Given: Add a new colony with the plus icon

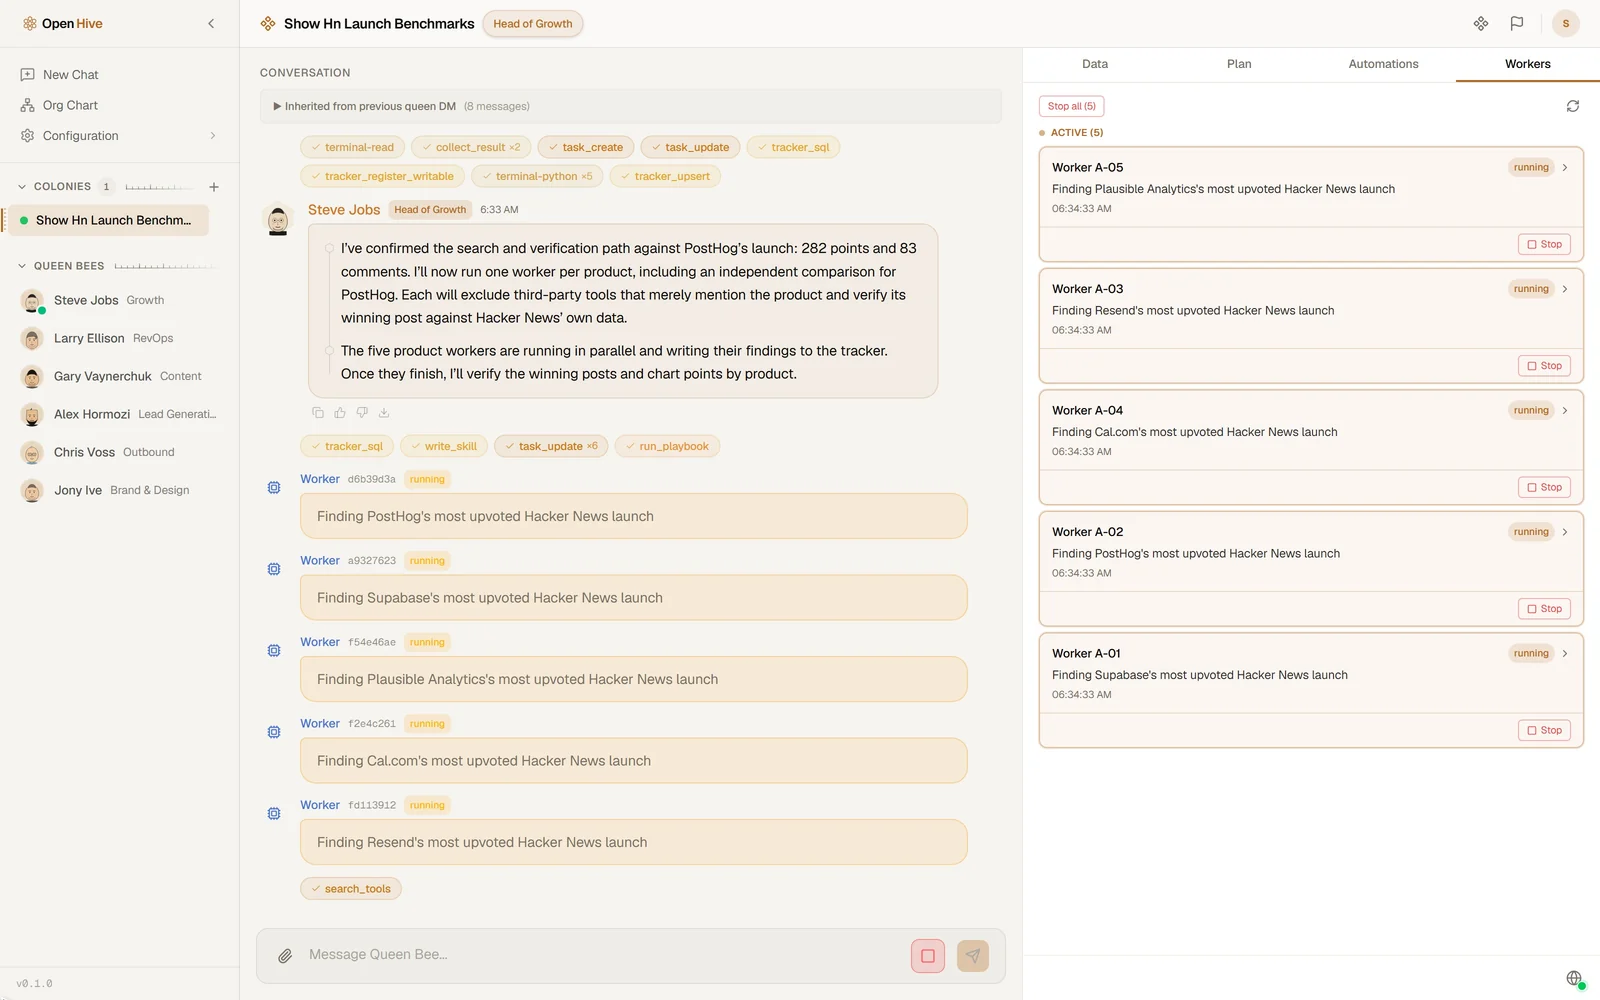Looking at the screenshot, I should [x=214, y=187].
